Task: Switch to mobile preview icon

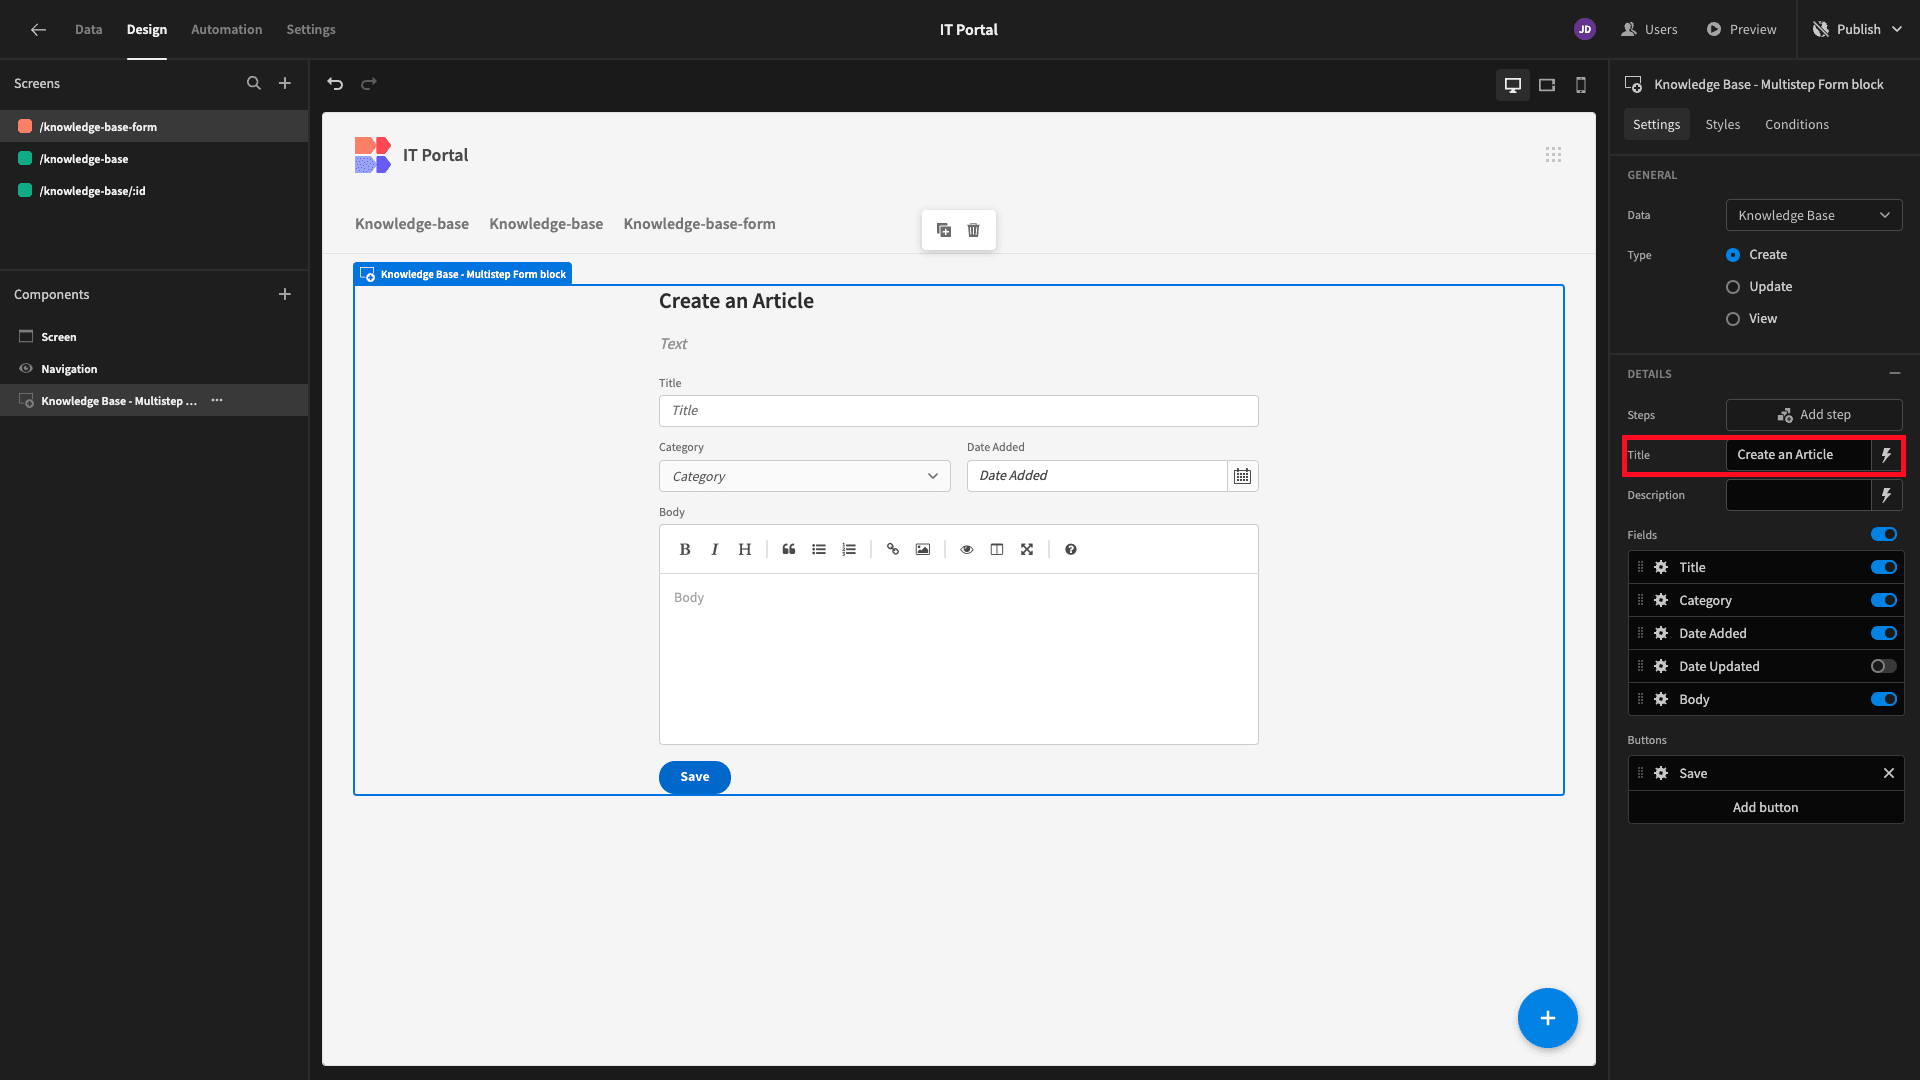Action: [x=1581, y=85]
